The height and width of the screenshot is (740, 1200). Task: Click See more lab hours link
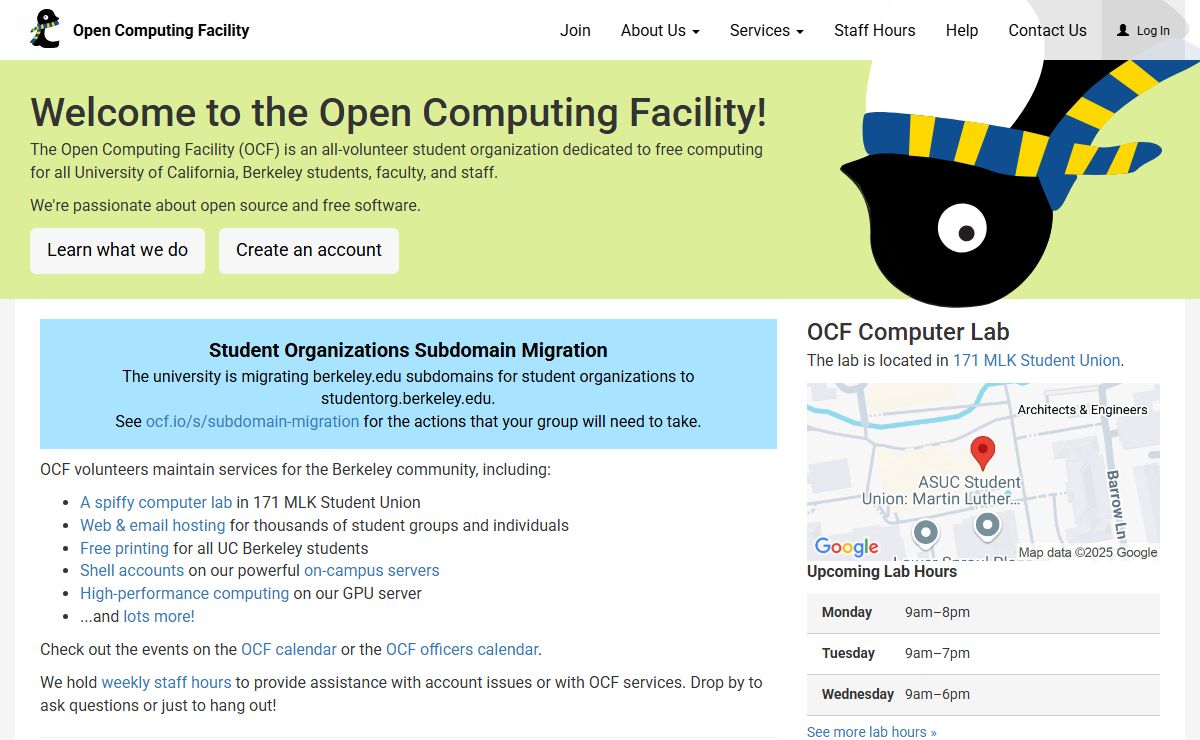pos(871,732)
